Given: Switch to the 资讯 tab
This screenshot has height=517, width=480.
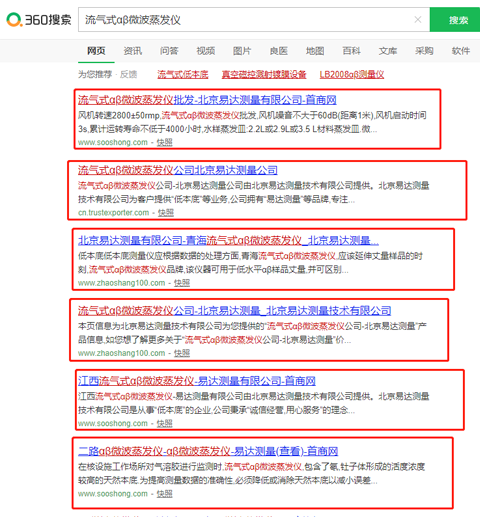Looking at the screenshot, I should tap(133, 51).
